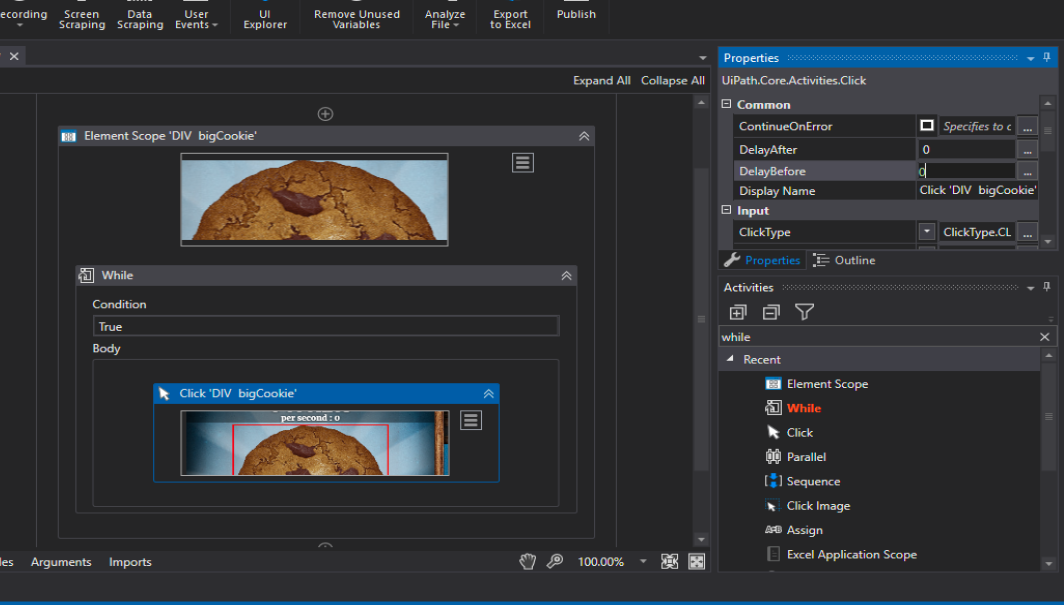
Task: Open the zoom percentage dropdown
Action: pyautogui.click(x=643, y=562)
